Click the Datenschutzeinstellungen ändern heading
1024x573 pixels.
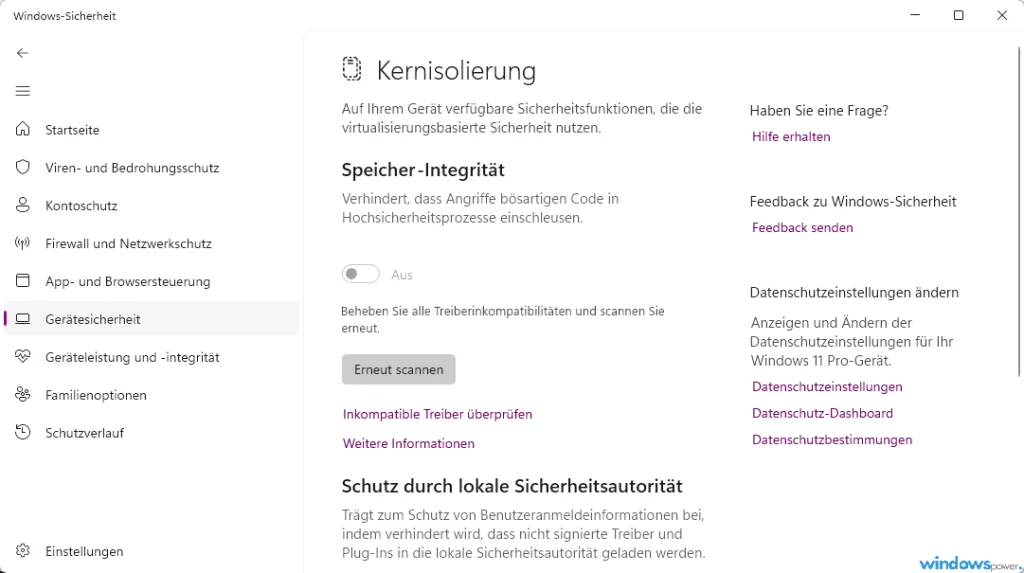click(854, 292)
